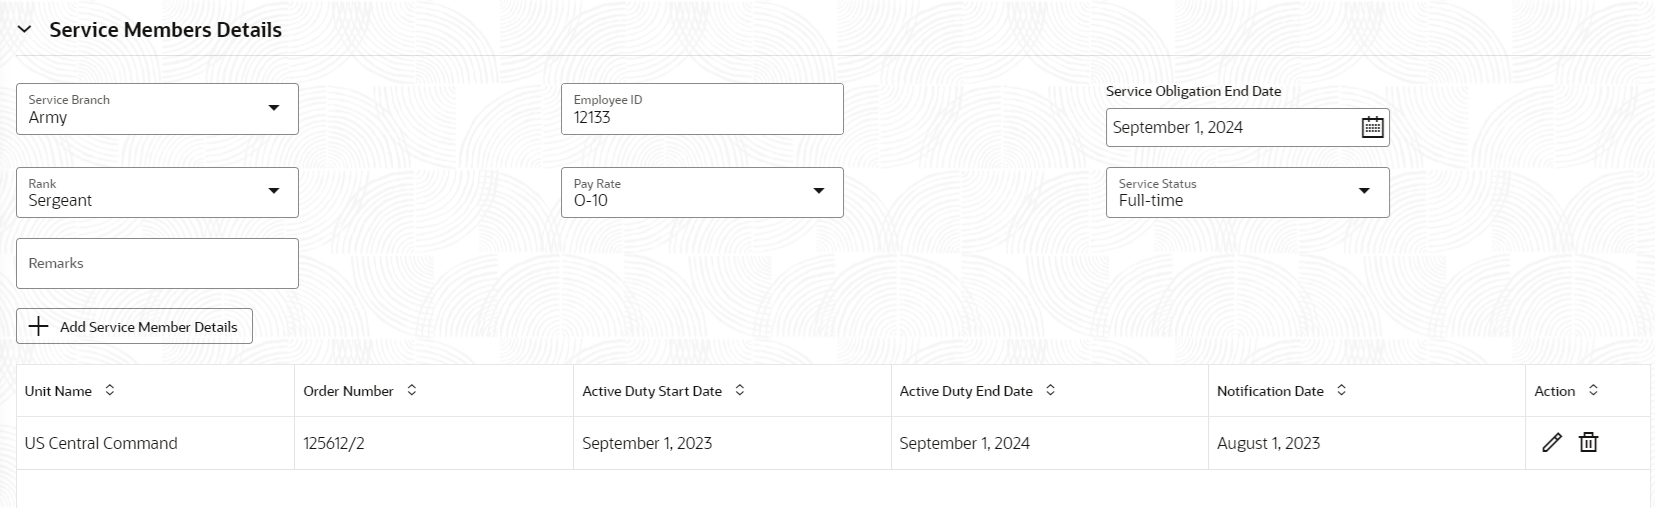
Task: Collapse the Service Members Details section
Action: click(25, 30)
